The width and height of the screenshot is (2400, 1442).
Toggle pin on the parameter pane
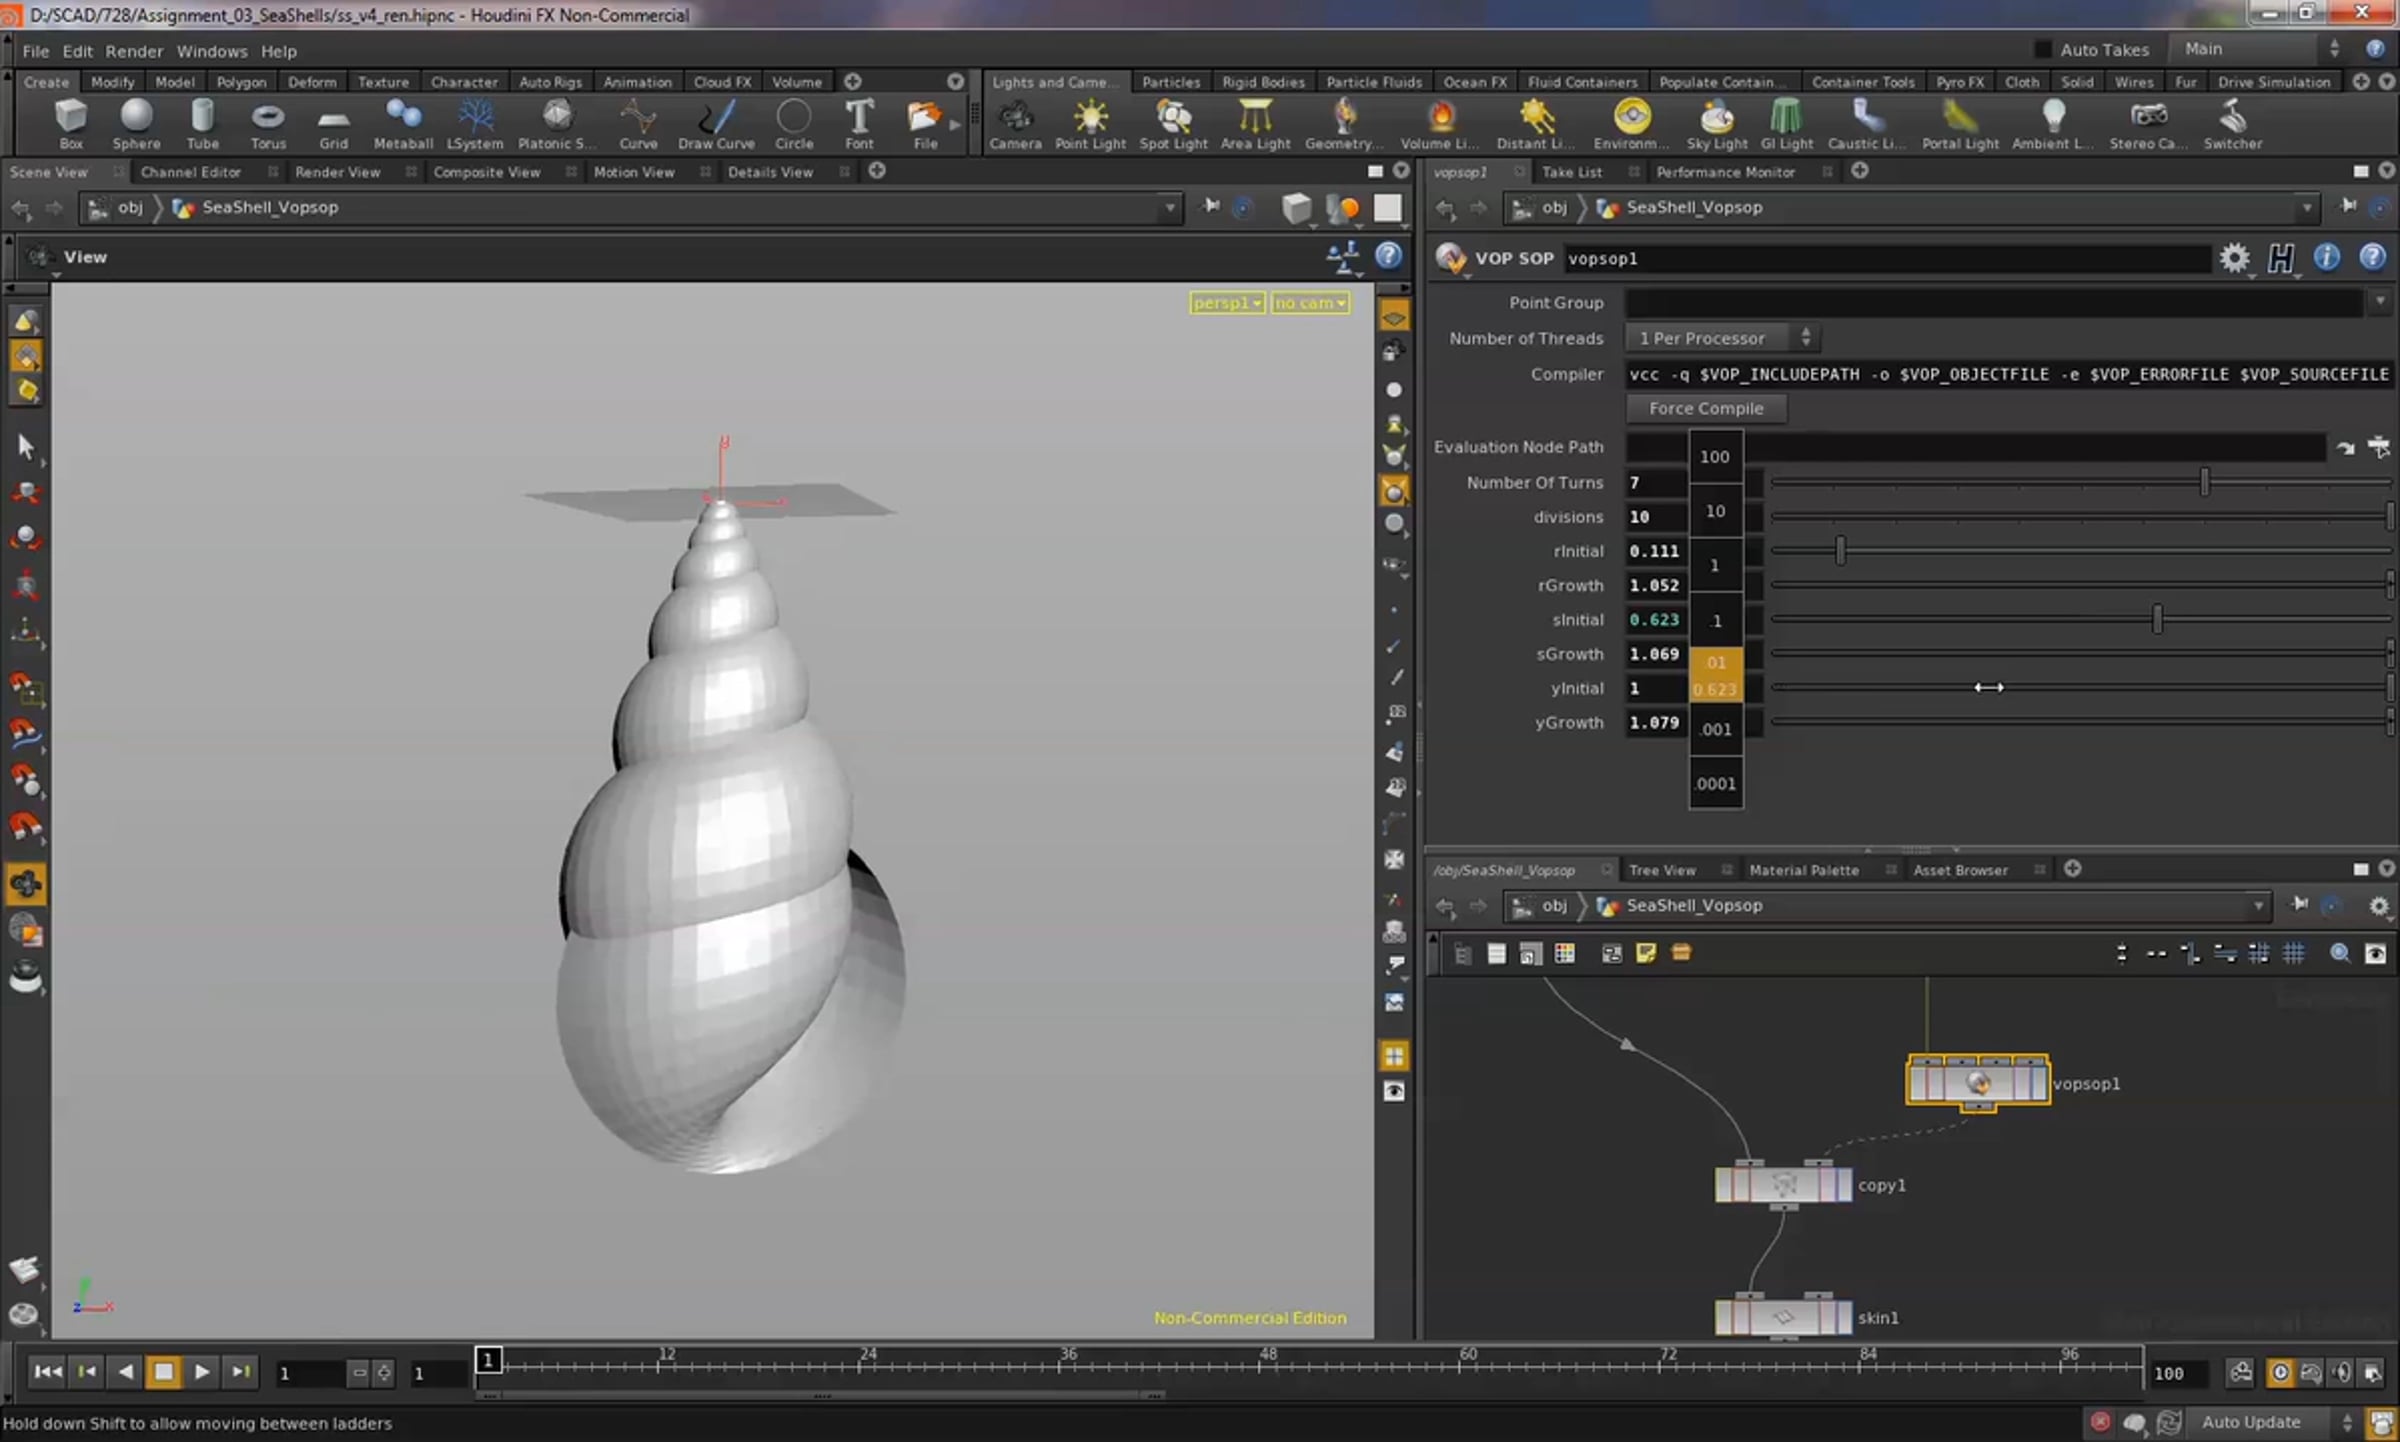[2348, 206]
